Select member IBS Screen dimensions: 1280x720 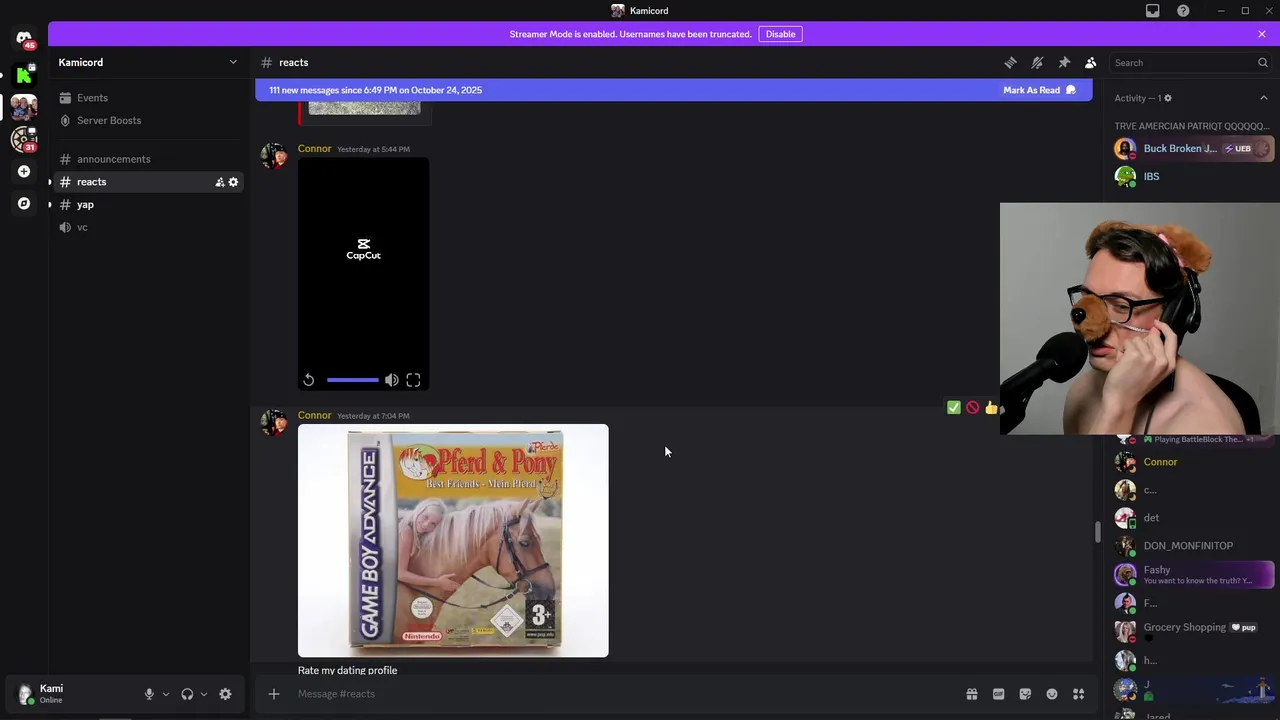pyautogui.click(x=1194, y=176)
